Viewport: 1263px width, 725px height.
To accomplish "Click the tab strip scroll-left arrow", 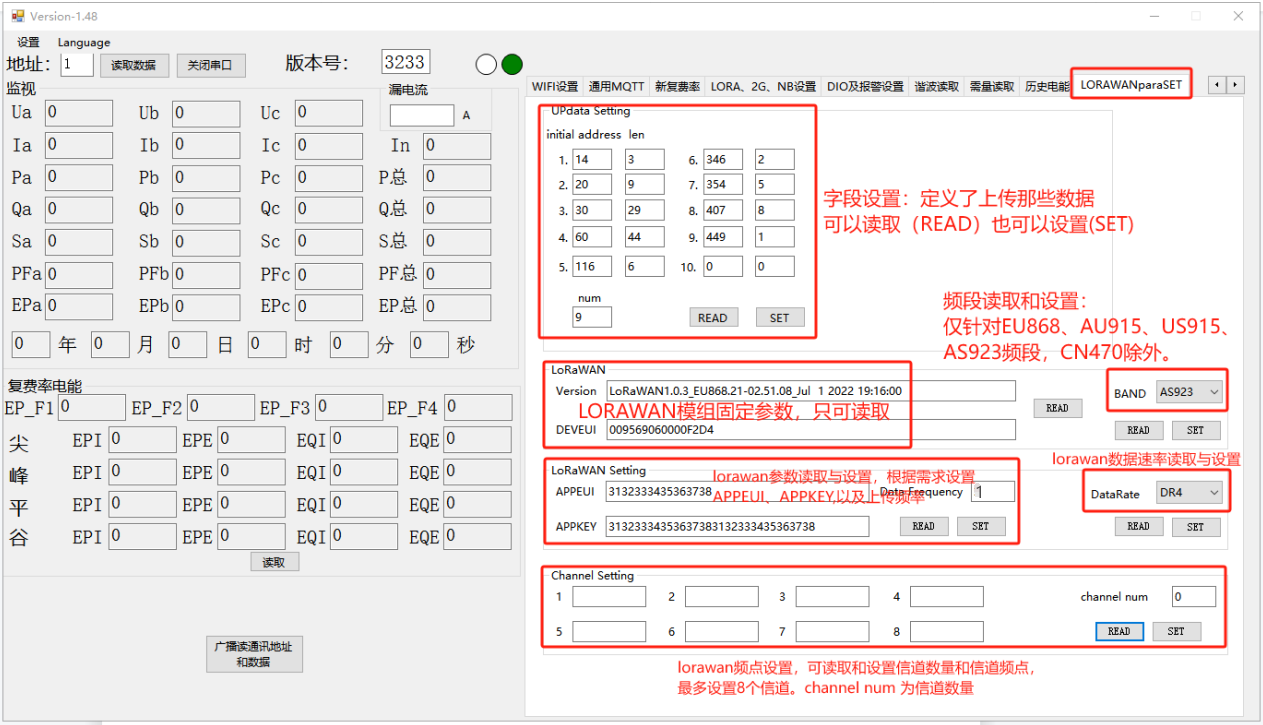I will click(1217, 86).
